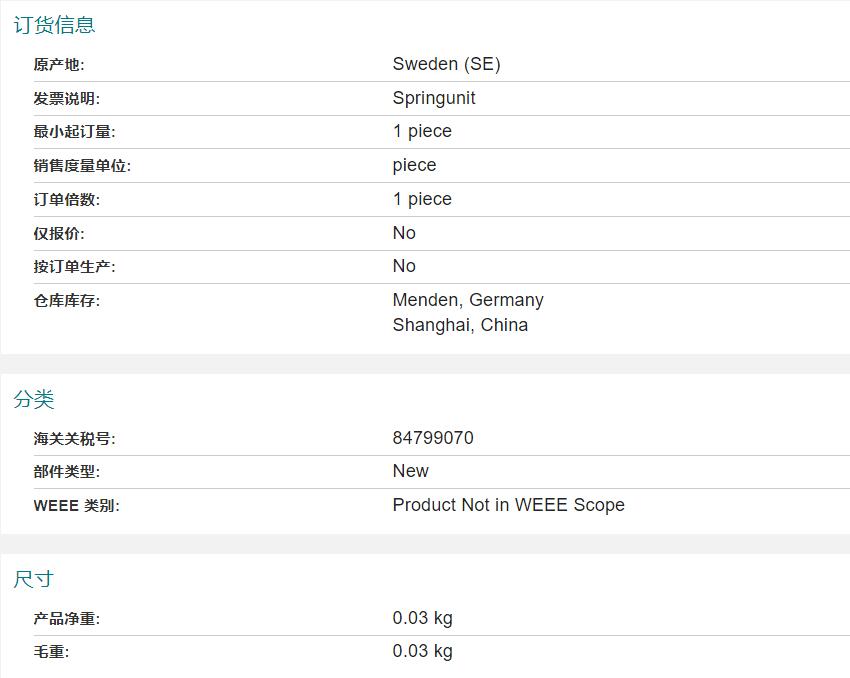
Task: Click the 仓库库存 label
Action: point(67,301)
